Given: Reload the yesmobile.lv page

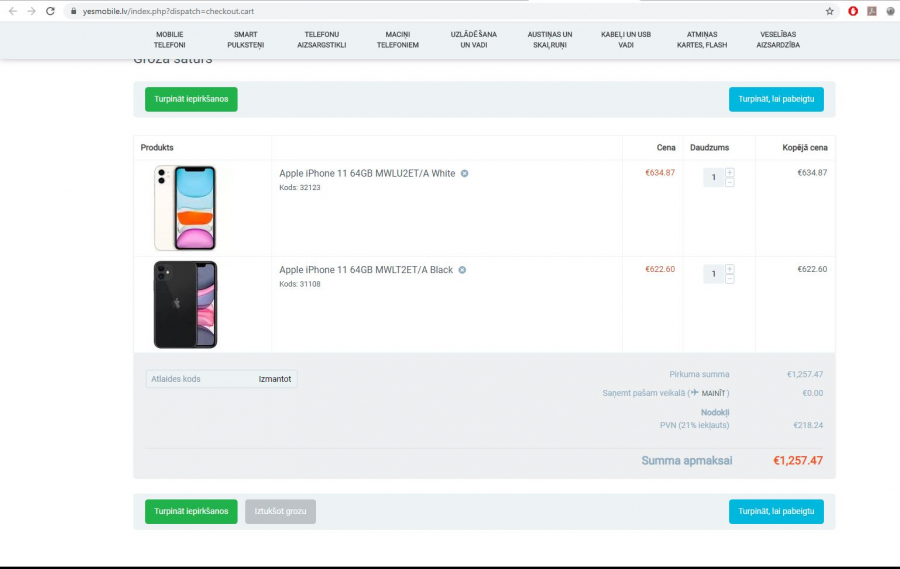Looking at the screenshot, I should tap(51, 11).
